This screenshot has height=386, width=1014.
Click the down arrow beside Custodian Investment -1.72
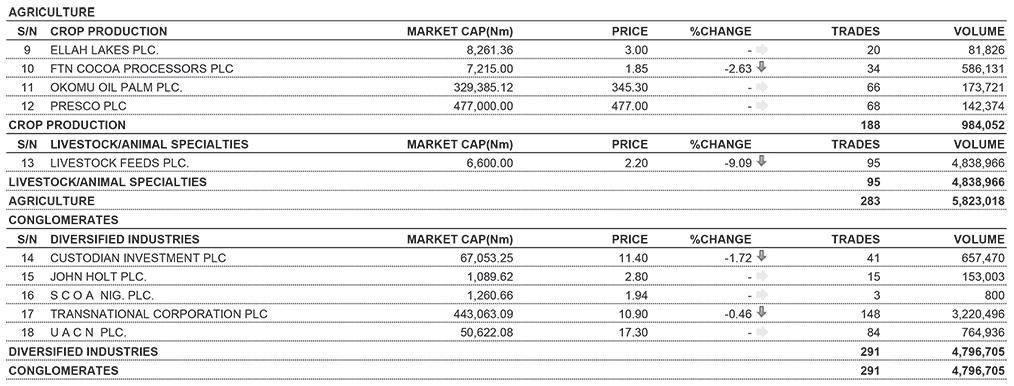pyautogui.click(x=761, y=257)
